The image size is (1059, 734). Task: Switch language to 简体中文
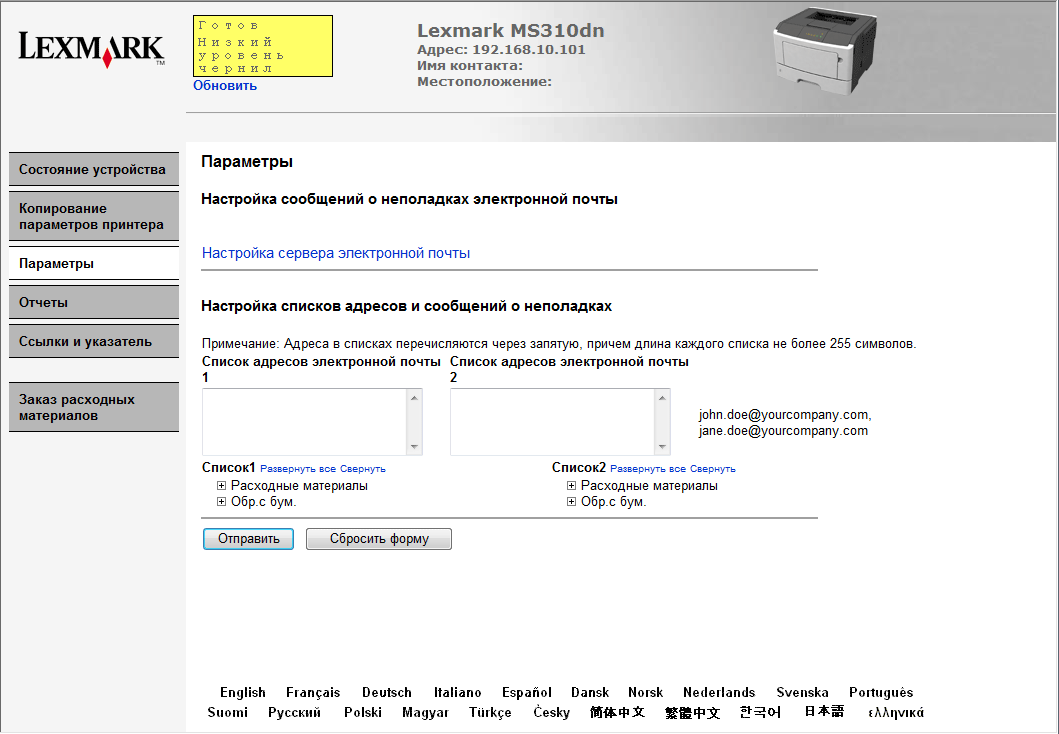click(617, 712)
